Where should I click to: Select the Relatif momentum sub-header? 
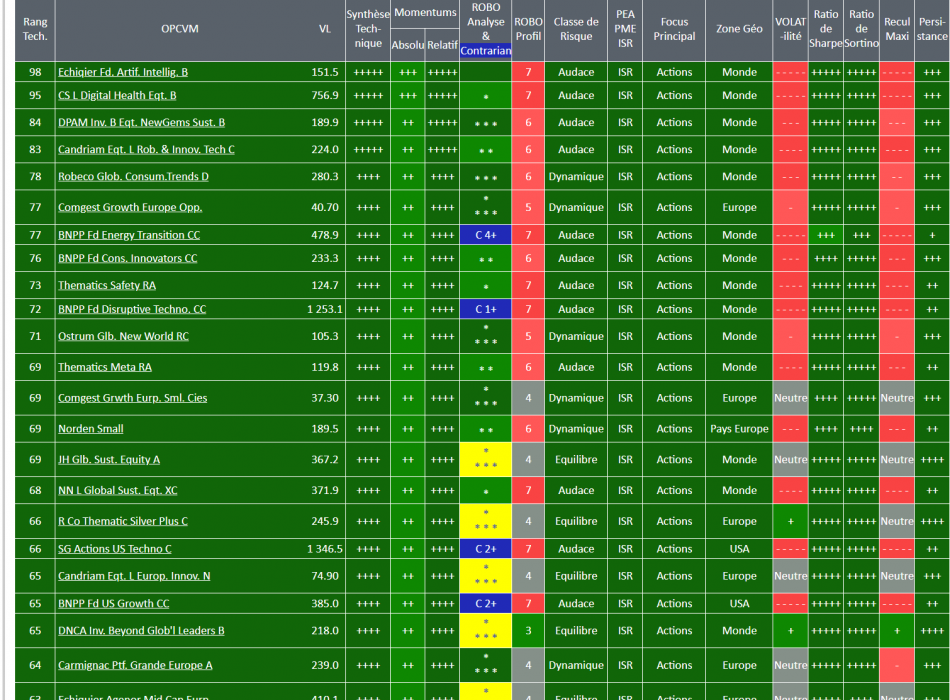coord(442,45)
